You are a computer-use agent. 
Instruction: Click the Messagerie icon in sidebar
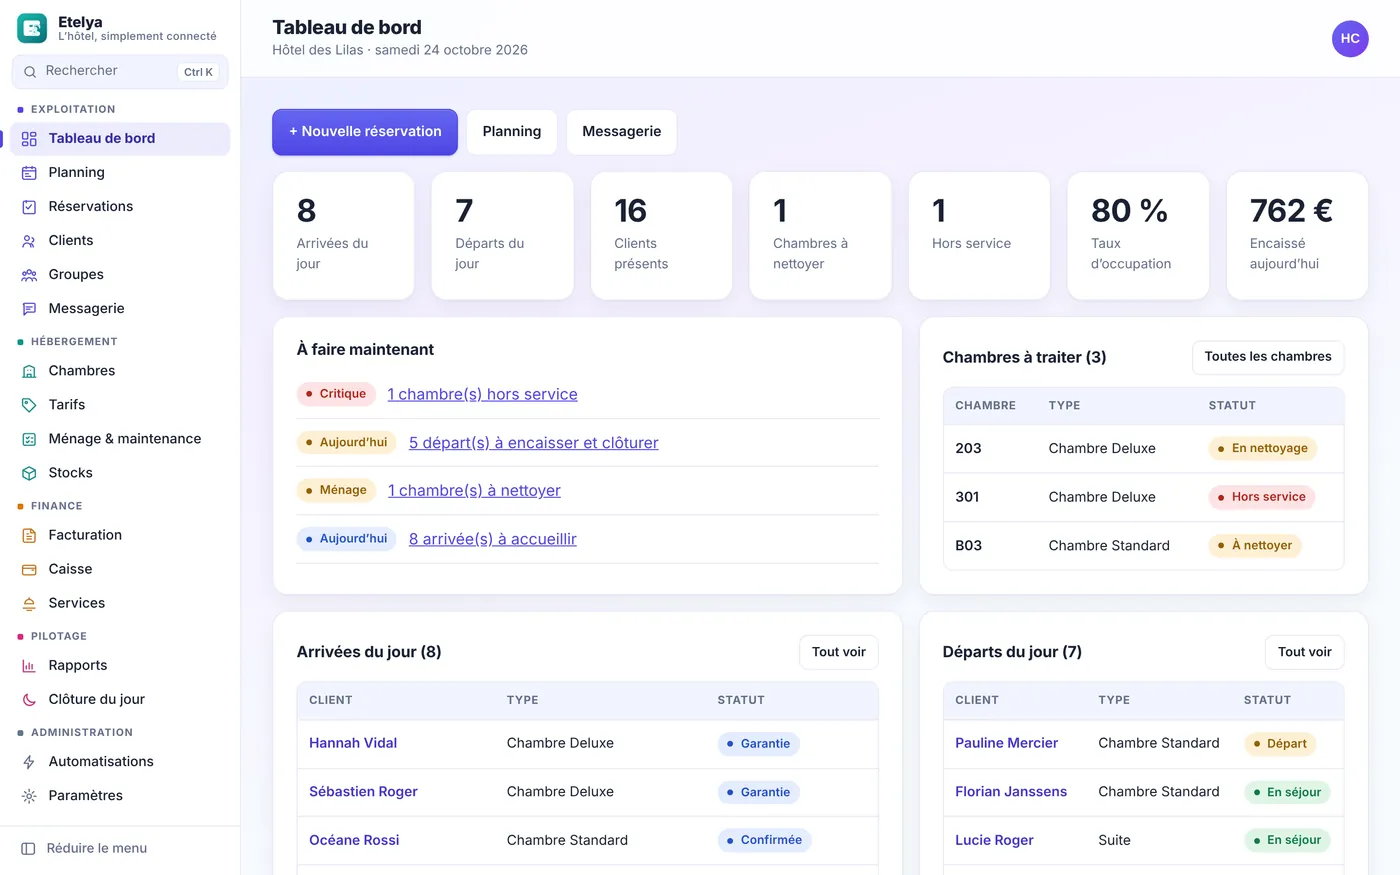29,309
